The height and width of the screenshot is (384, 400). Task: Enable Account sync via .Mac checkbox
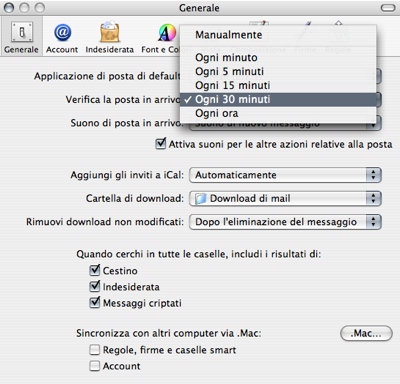pos(94,366)
